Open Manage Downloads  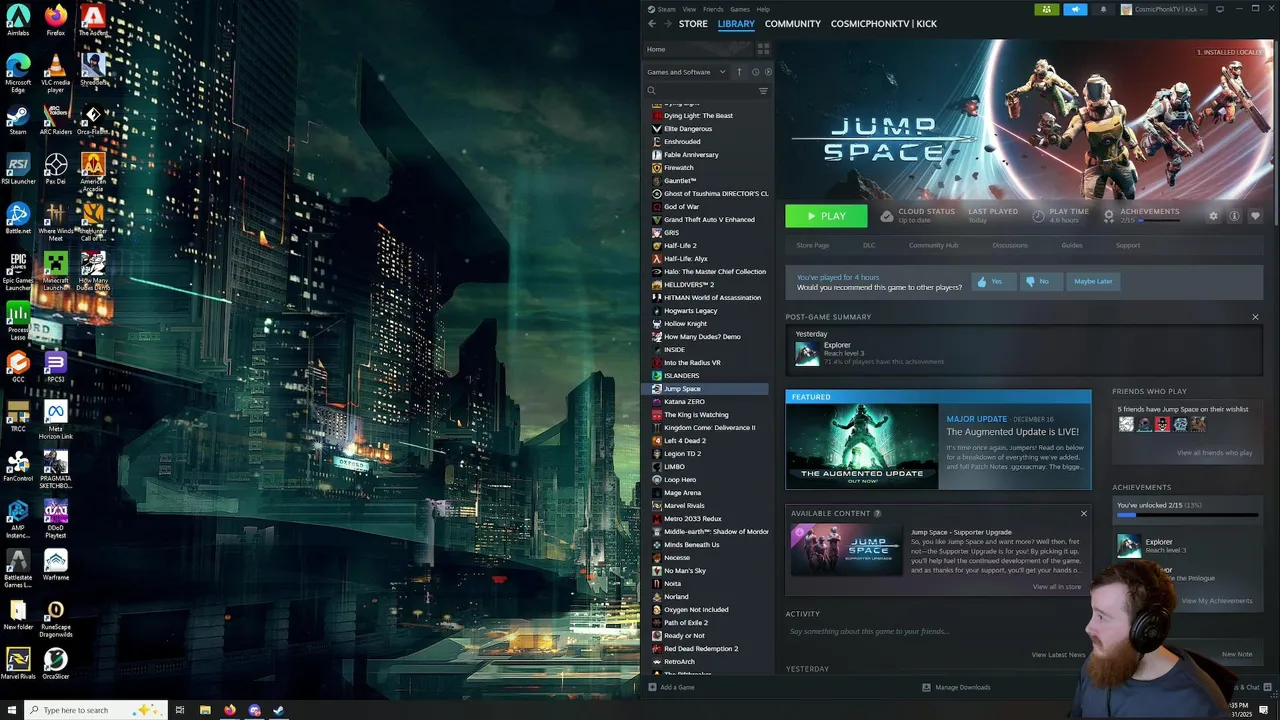coord(956,687)
